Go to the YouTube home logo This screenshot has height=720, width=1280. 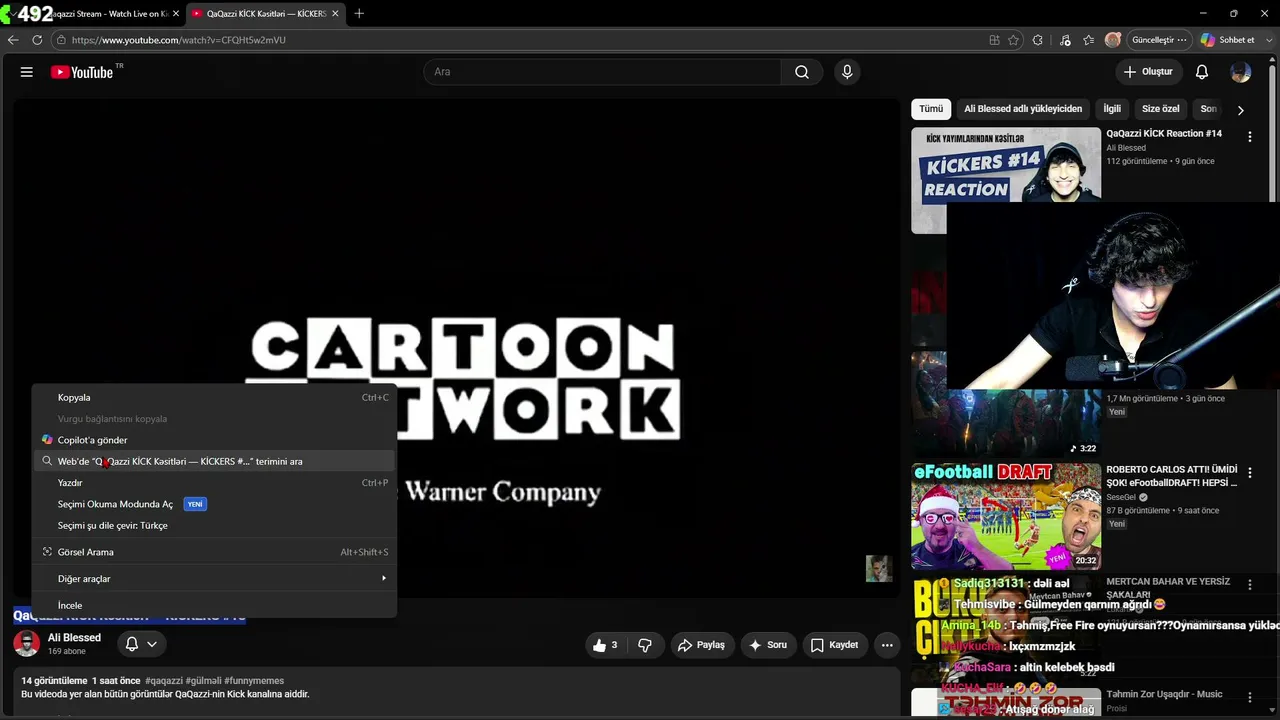[x=82, y=72]
